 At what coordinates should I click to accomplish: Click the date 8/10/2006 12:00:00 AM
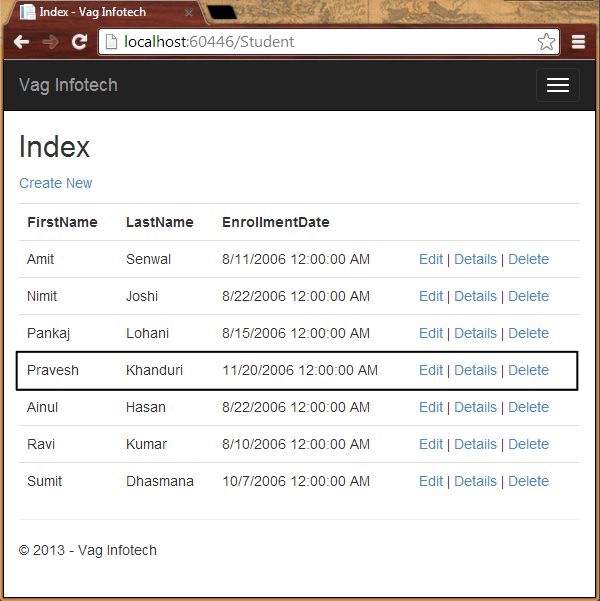(296, 444)
